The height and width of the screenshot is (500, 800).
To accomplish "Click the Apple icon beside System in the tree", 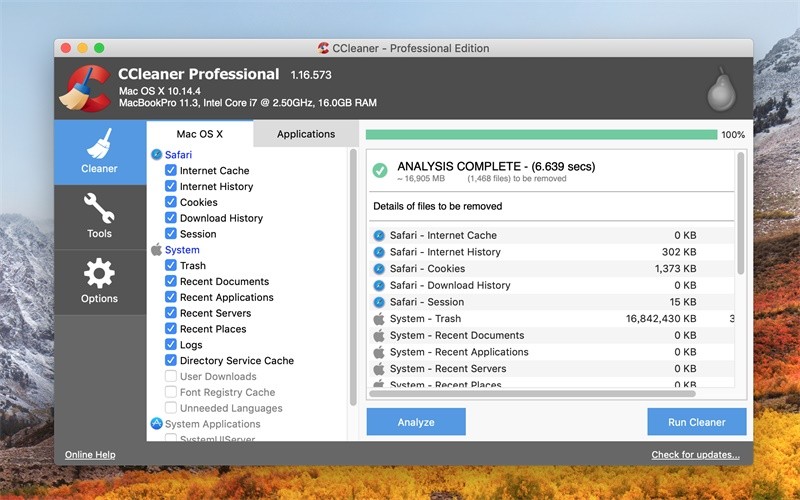I will point(157,249).
